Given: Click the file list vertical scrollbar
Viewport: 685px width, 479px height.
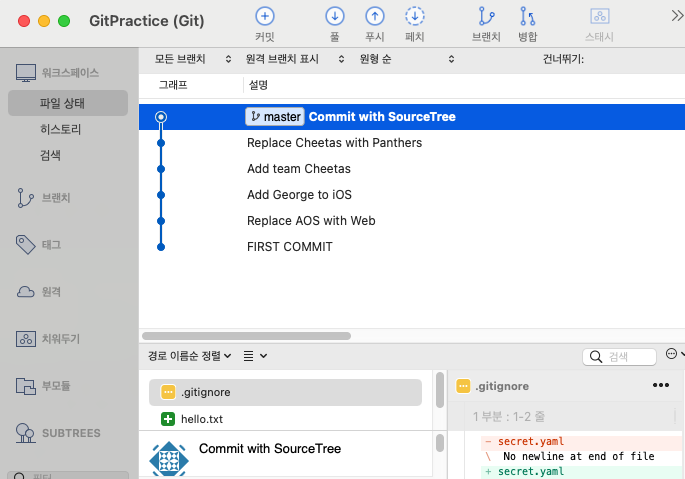Looking at the screenshot, I should 440,389.
